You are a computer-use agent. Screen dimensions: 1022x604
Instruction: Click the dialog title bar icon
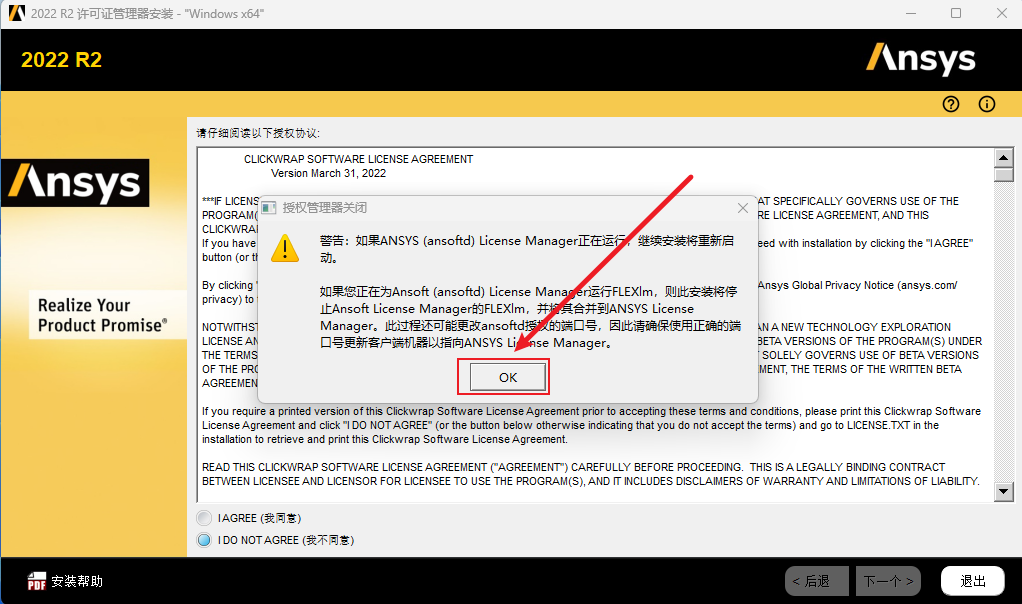pos(269,208)
